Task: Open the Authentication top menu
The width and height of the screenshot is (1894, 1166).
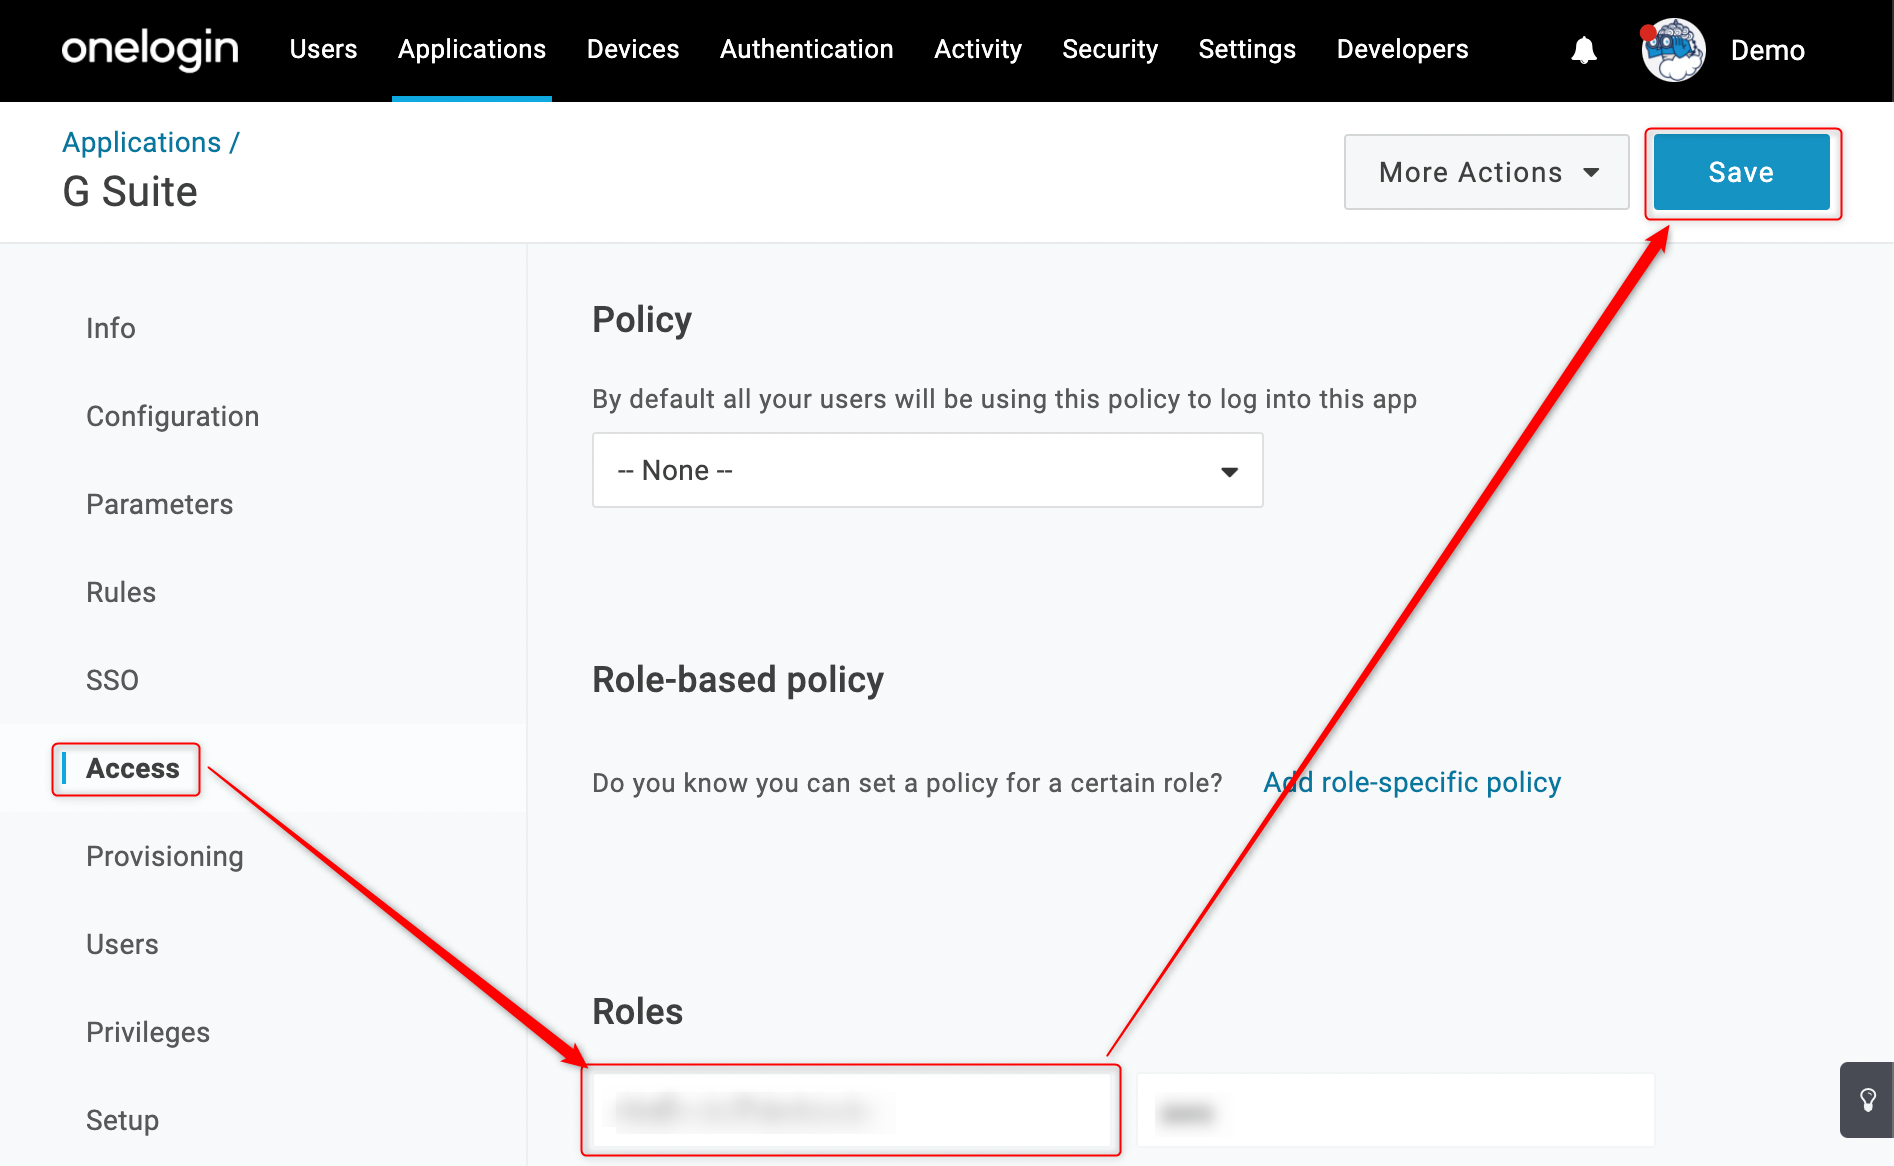Action: pyautogui.click(x=807, y=49)
